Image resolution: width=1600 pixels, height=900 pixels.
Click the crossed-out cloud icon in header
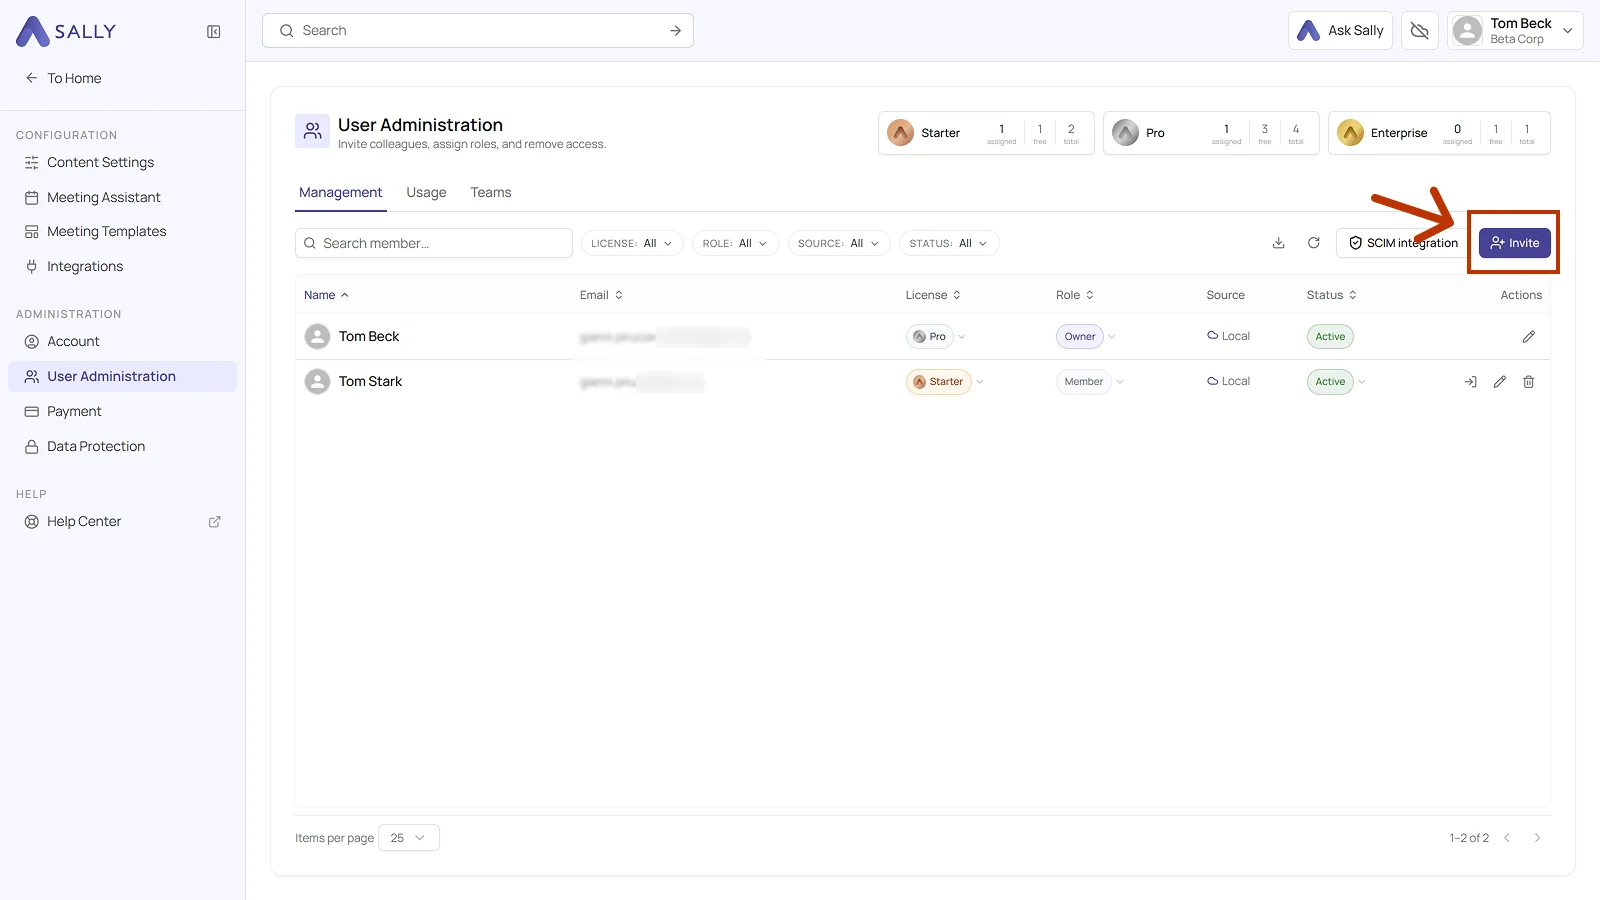[x=1419, y=31]
